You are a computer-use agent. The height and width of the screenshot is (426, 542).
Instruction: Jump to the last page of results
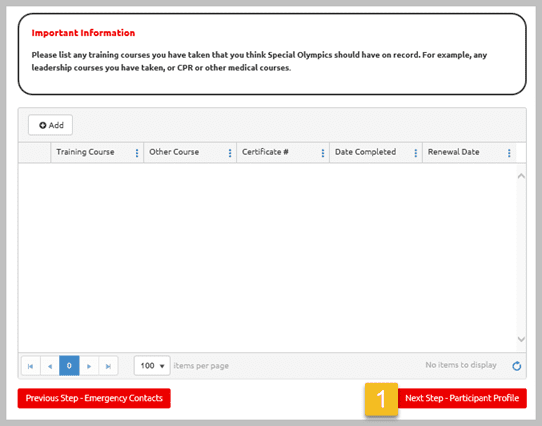pos(108,366)
